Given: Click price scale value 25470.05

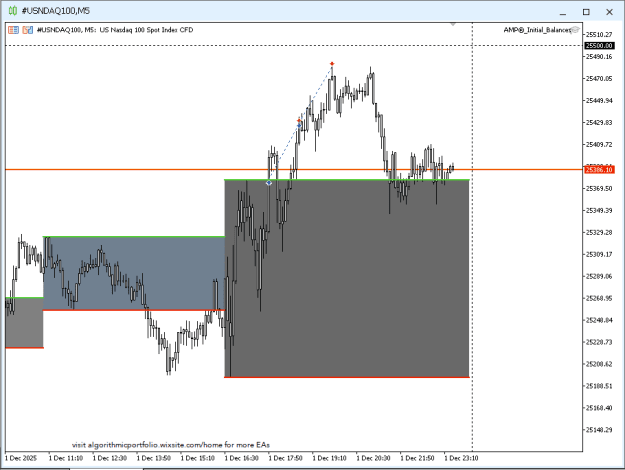Looking at the screenshot, I should [599, 79].
